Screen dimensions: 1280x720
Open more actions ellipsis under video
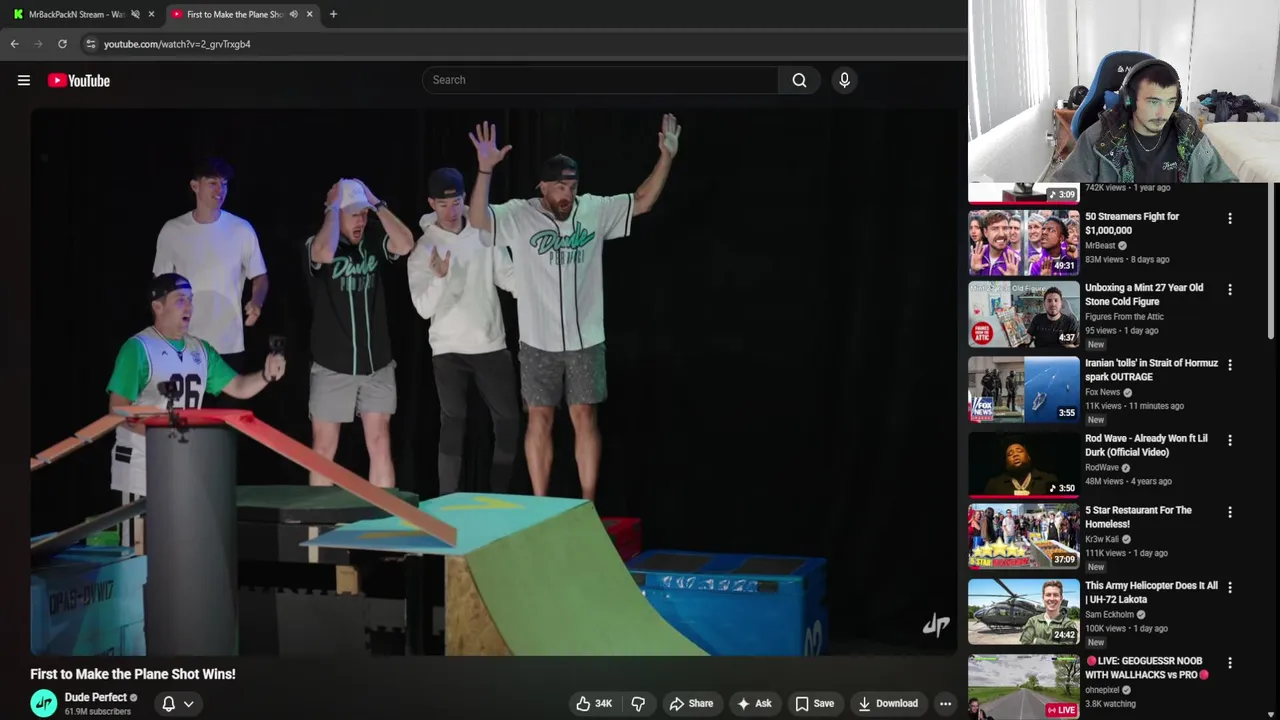945,704
